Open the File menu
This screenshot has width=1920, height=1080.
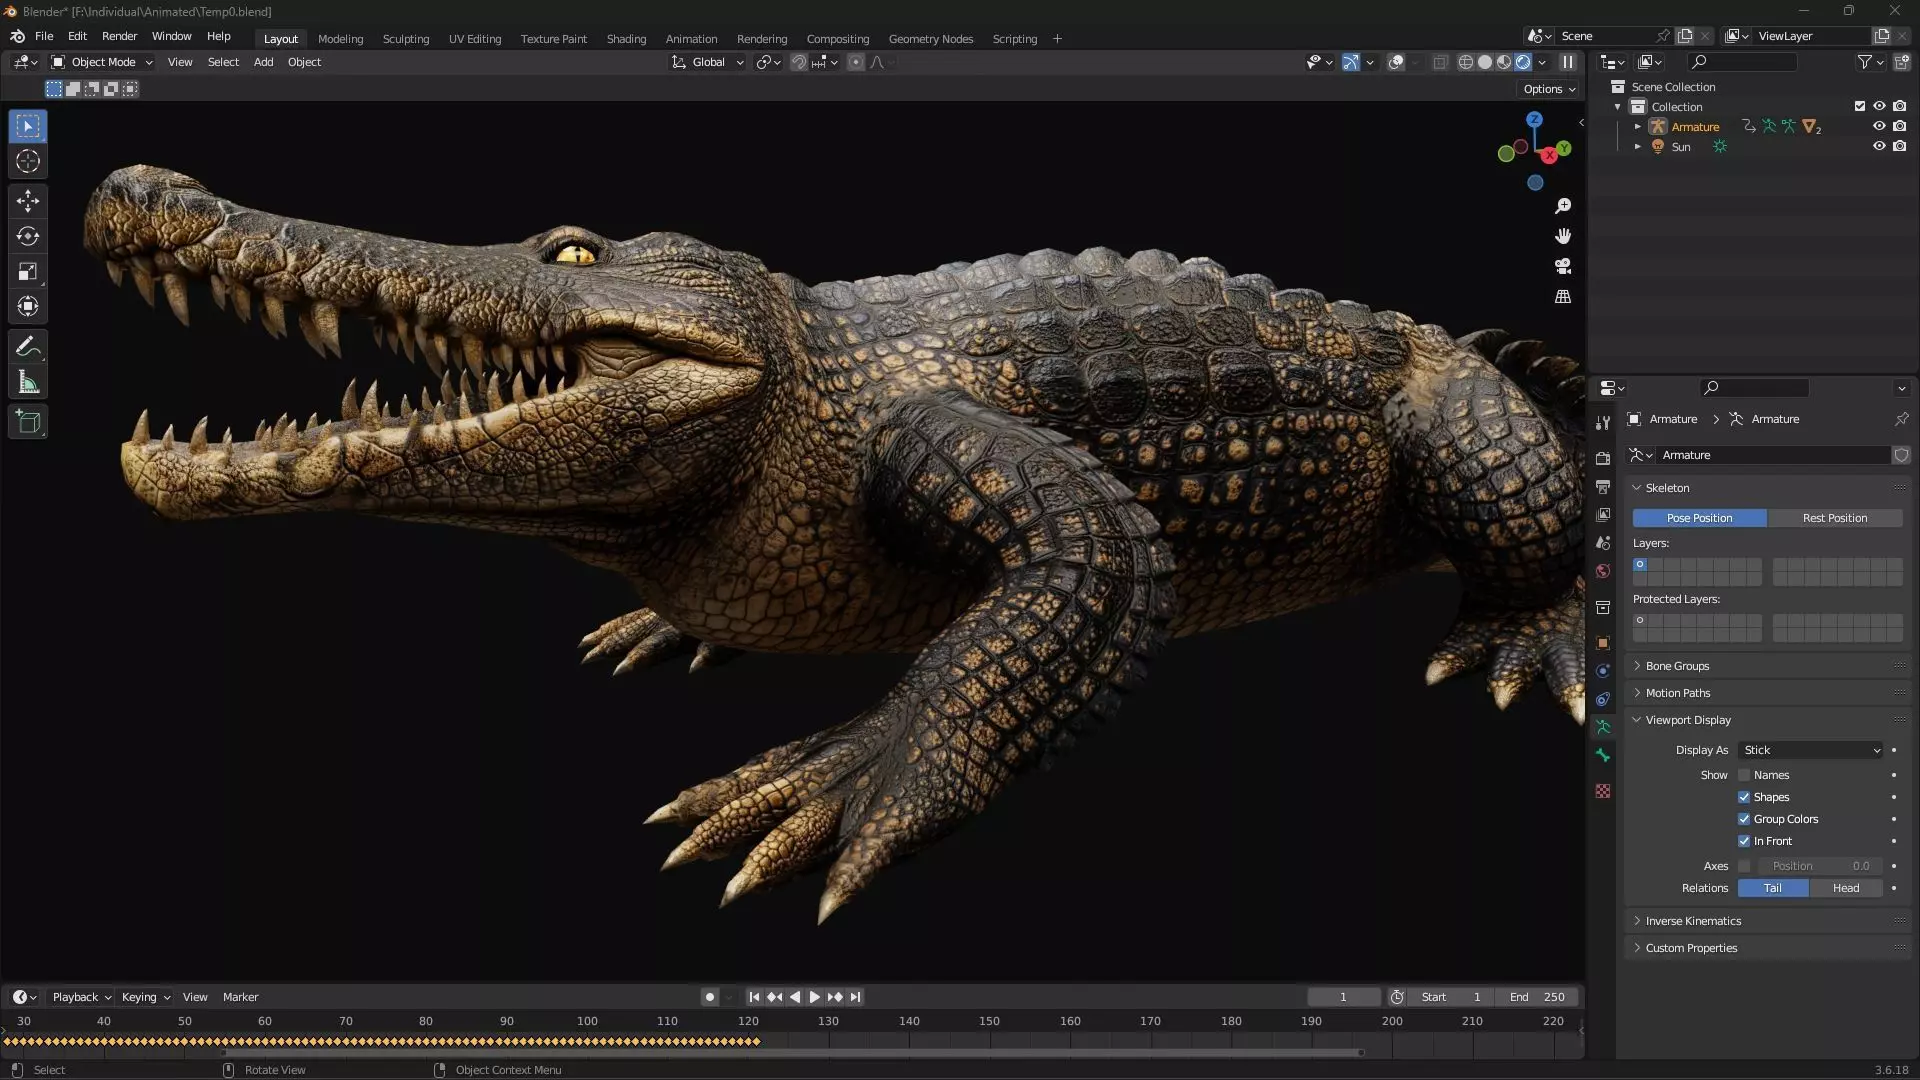point(44,36)
